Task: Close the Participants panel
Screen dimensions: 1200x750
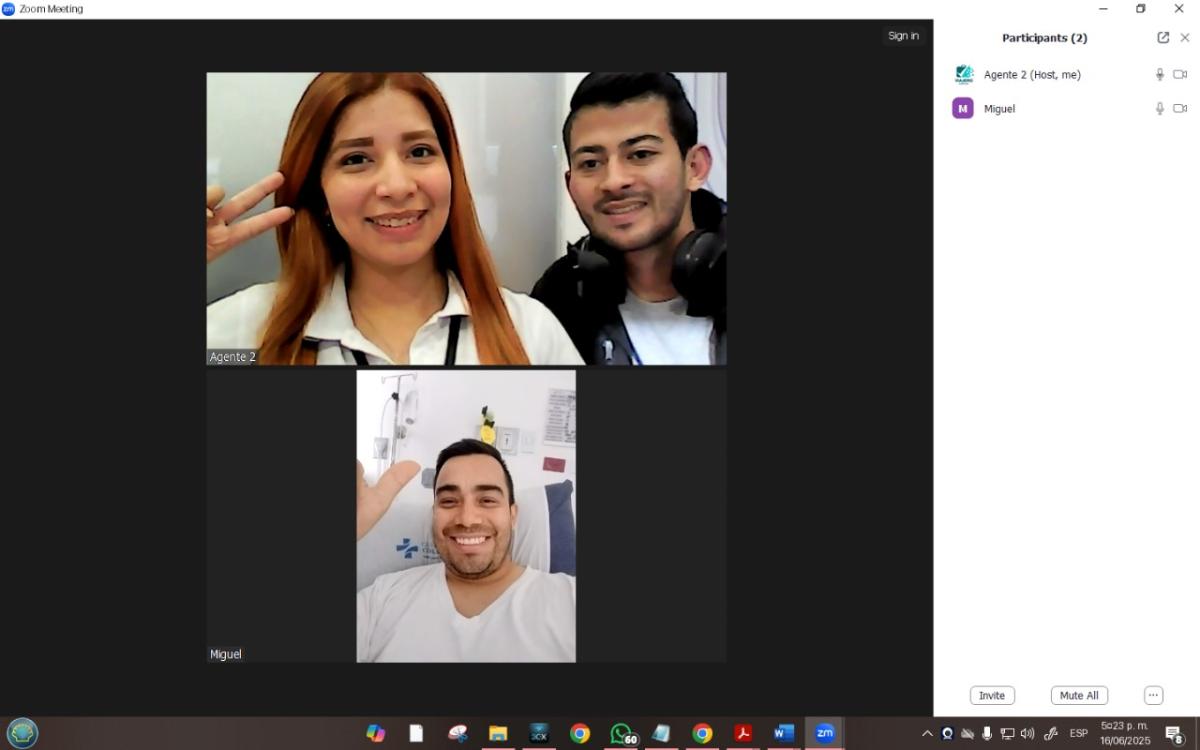Action: 1185,38
